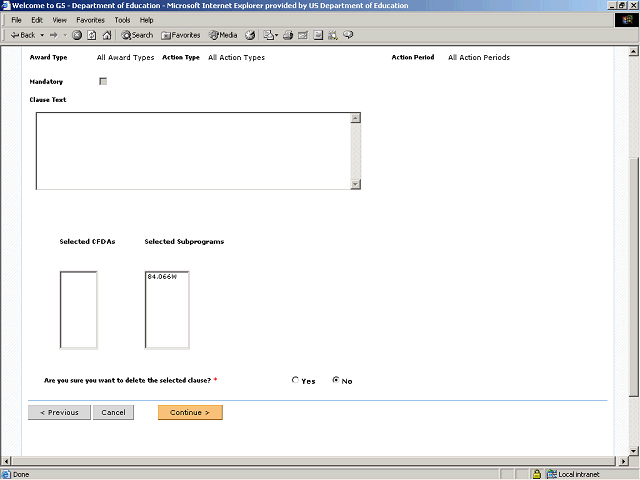The height and width of the screenshot is (480, 640).
Task: Open the Help menu
Action: (x=146, y=20)
